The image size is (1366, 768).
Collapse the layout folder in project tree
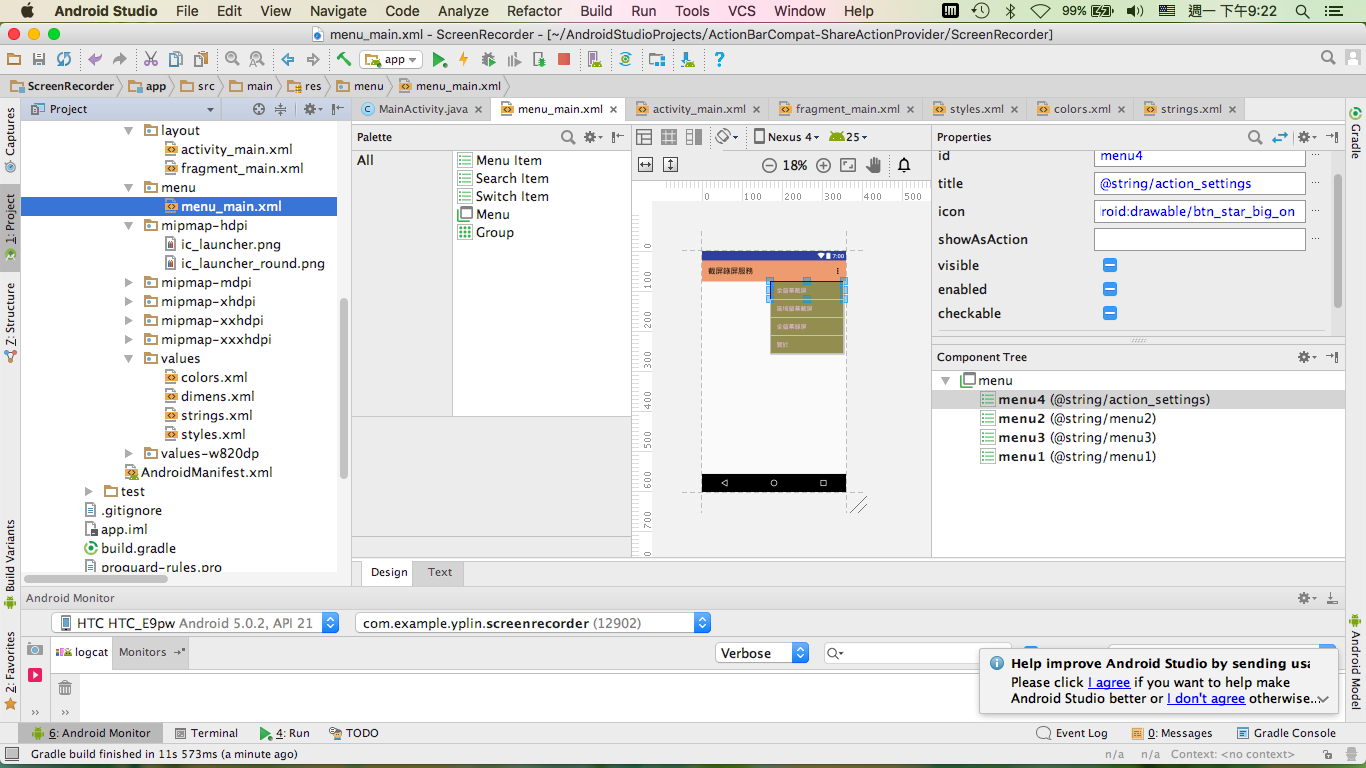pyautogui.click(x=128, y=131)
